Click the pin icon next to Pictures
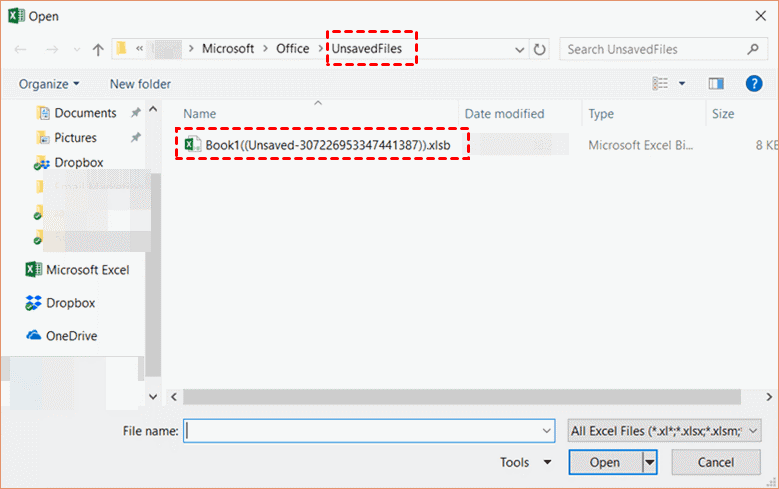The image size is (779, 489). click(136, 137)
